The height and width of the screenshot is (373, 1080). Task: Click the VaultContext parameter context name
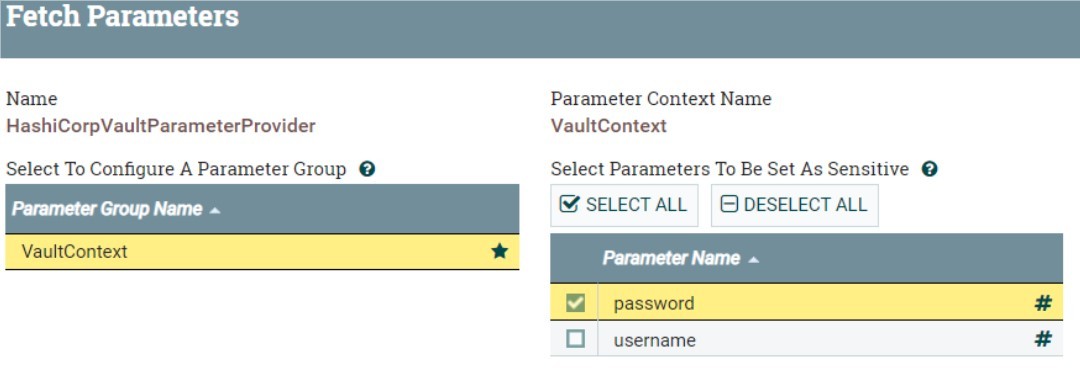[609, 126]
